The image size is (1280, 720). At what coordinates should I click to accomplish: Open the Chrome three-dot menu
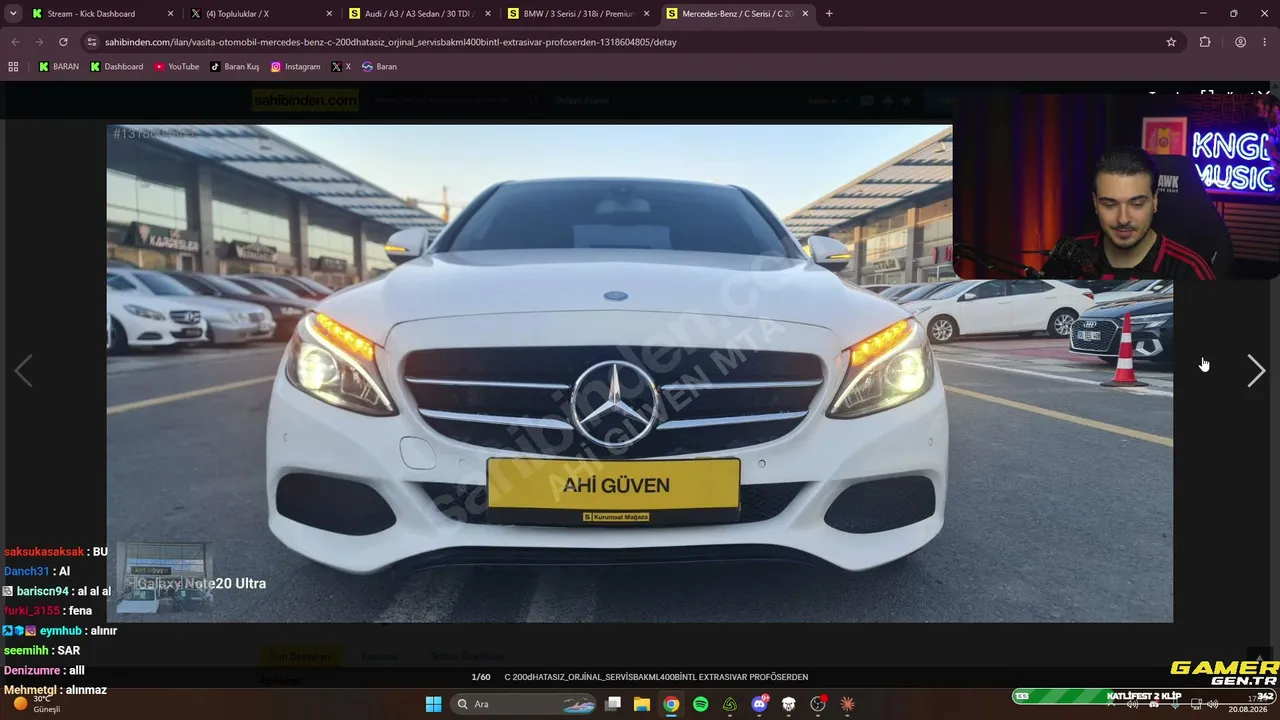coord(1265,42)
